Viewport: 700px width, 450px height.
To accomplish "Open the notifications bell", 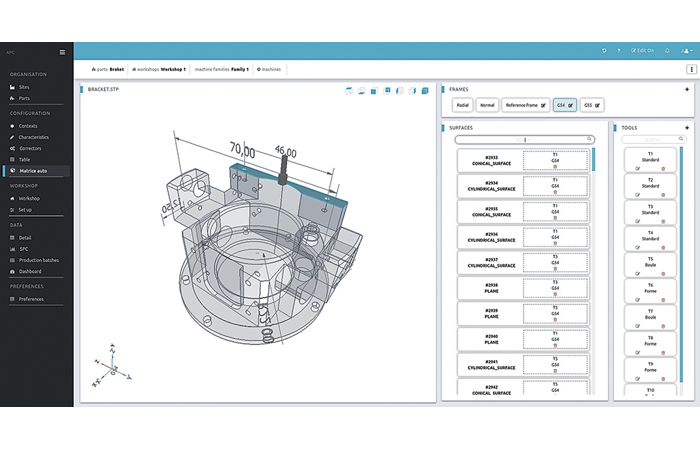I will [667, 51].
